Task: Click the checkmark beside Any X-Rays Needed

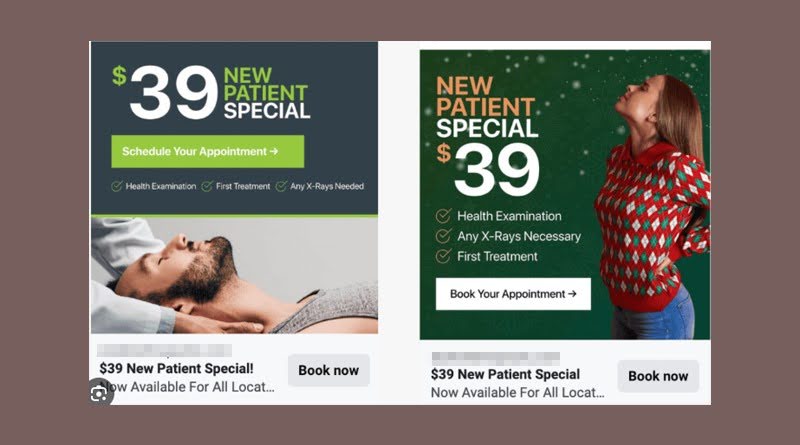Action: click(x=281, y=186)
